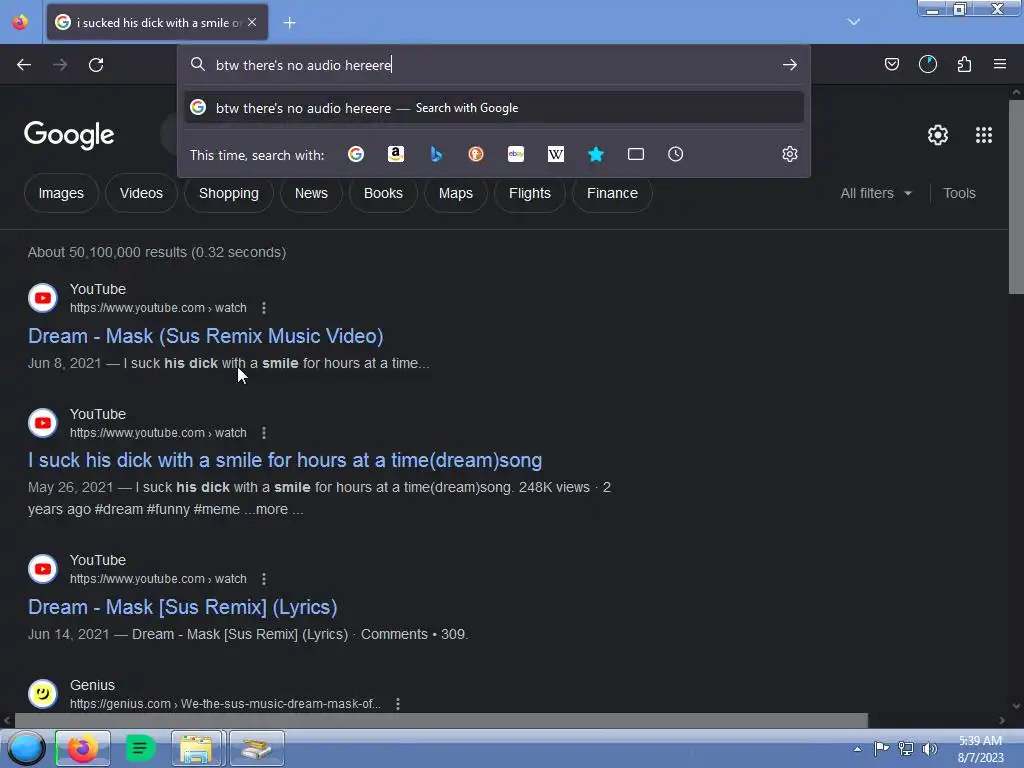Open Dream - Mask [Sus Remix] (Lyrics) link

tap(183, 607)
